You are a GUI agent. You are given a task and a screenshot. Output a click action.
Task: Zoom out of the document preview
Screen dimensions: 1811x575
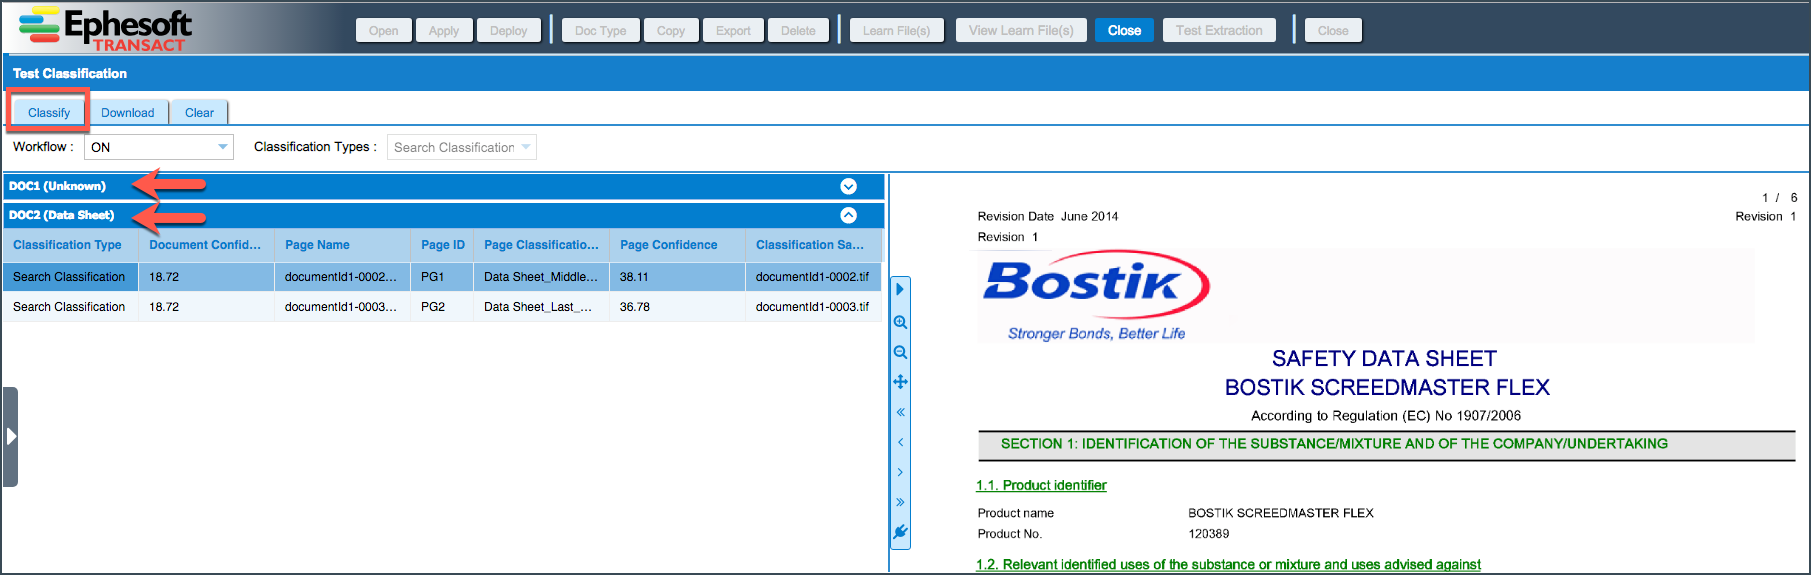(900, 352)
